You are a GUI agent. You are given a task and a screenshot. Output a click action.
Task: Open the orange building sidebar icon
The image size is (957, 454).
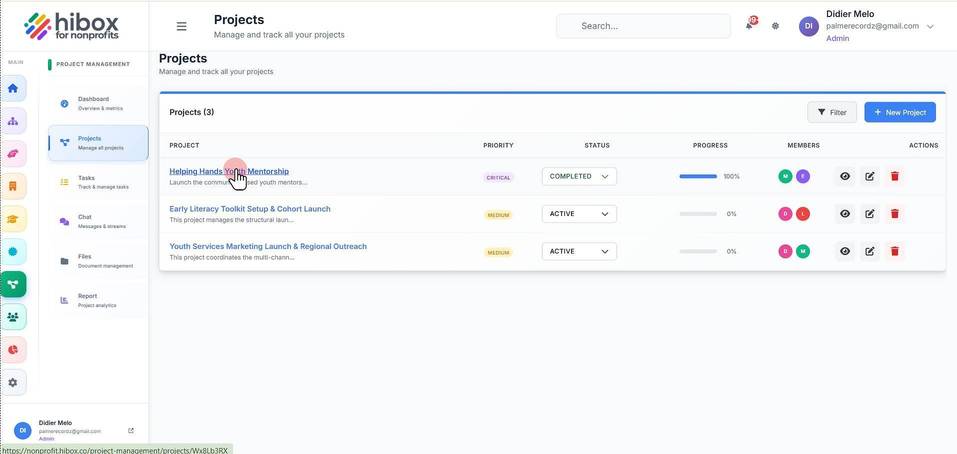click(x=13, y=186)
